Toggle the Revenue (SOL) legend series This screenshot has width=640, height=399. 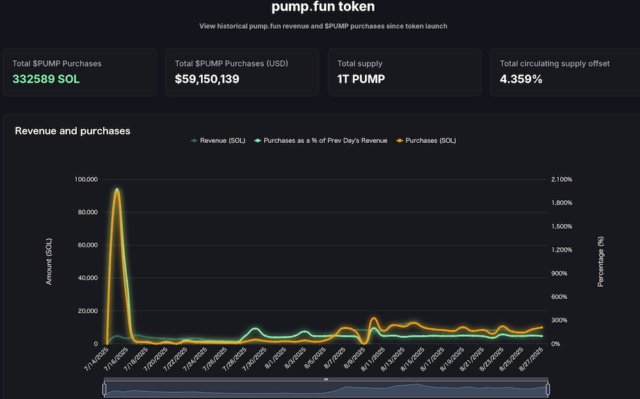click(218, 141)
